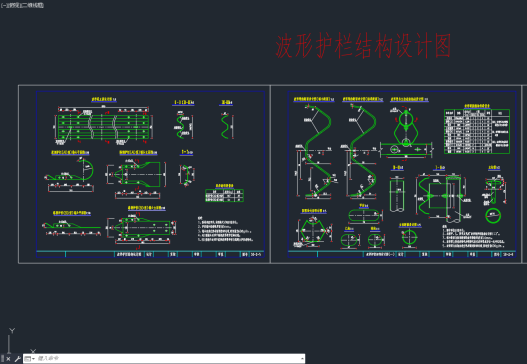Viewport: 527px width, 364px height.
Task: Open recent commands dropdown in command line
Action: click(30, 359)
